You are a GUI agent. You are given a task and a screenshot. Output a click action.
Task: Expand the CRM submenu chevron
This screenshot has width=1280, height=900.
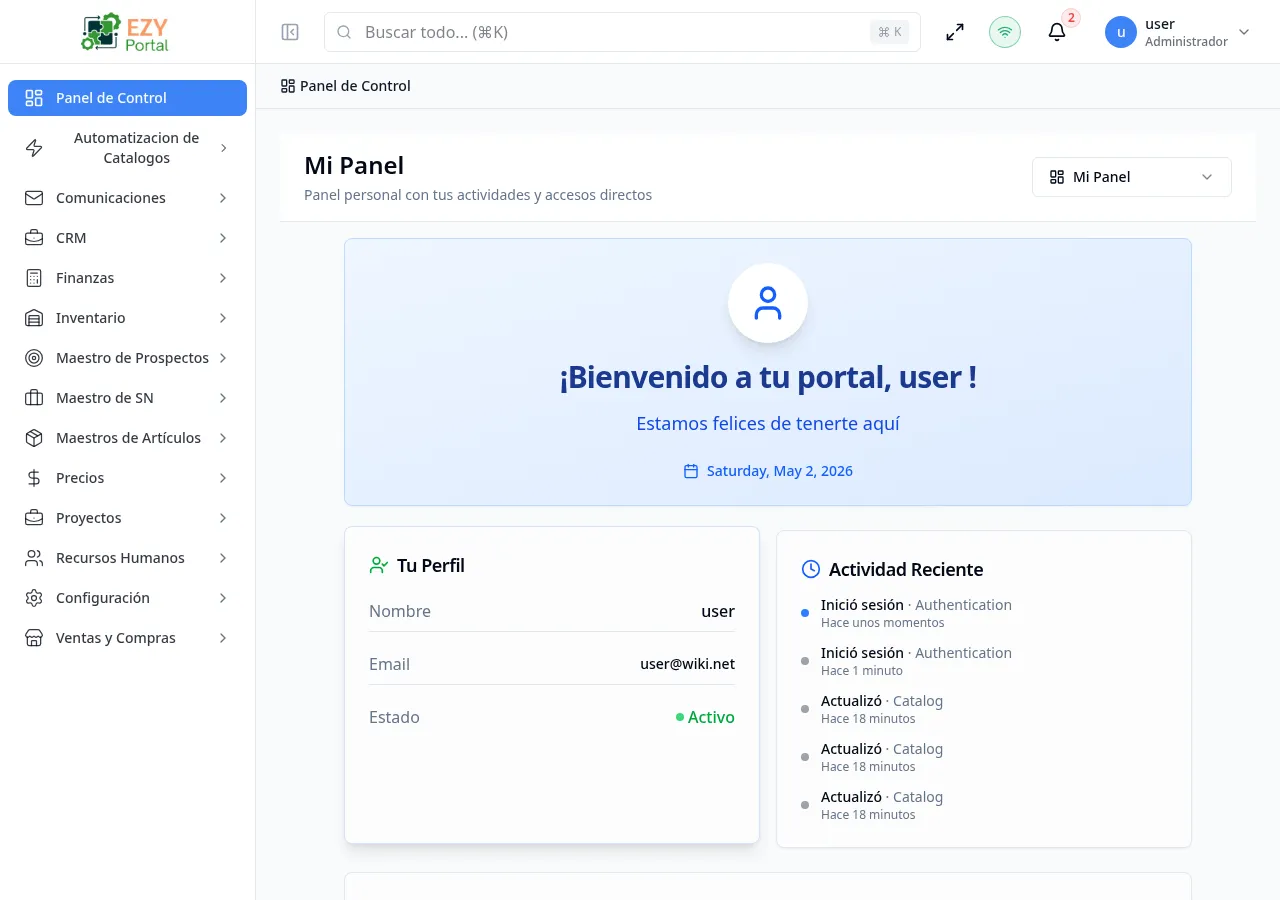point(223,238)
